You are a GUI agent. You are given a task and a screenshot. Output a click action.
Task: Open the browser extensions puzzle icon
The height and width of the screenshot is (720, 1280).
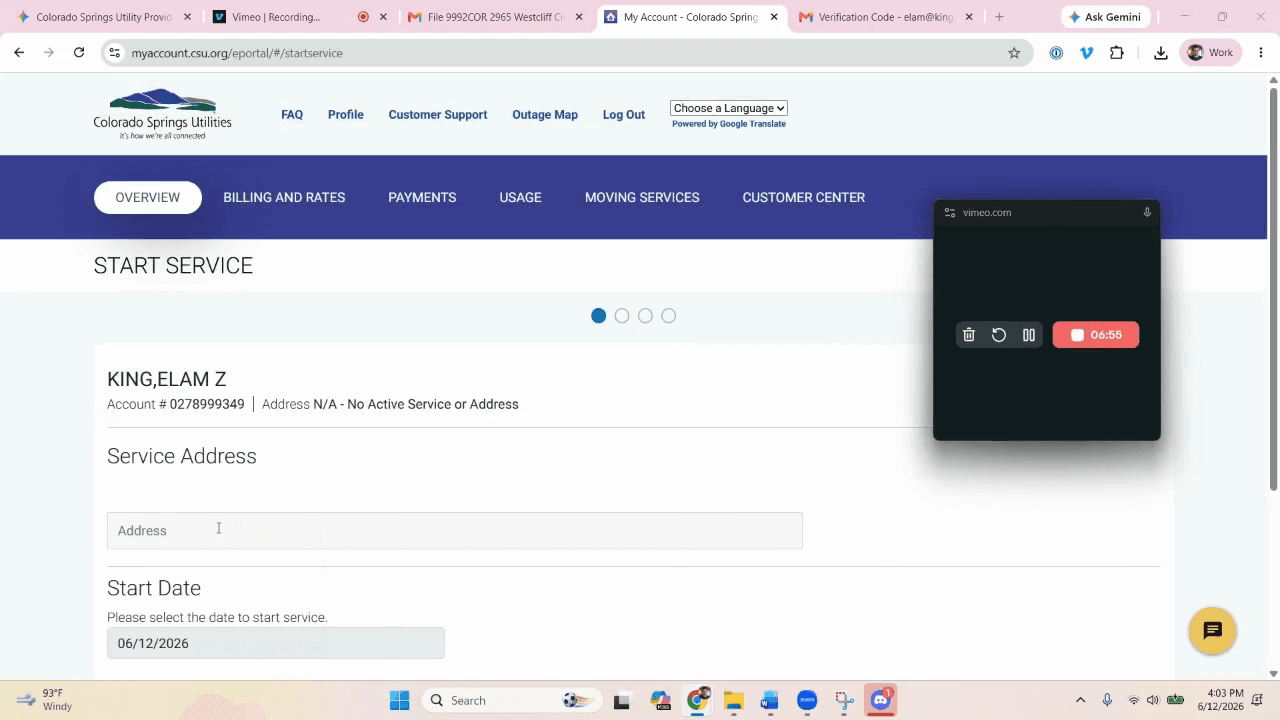[1117, 53]
